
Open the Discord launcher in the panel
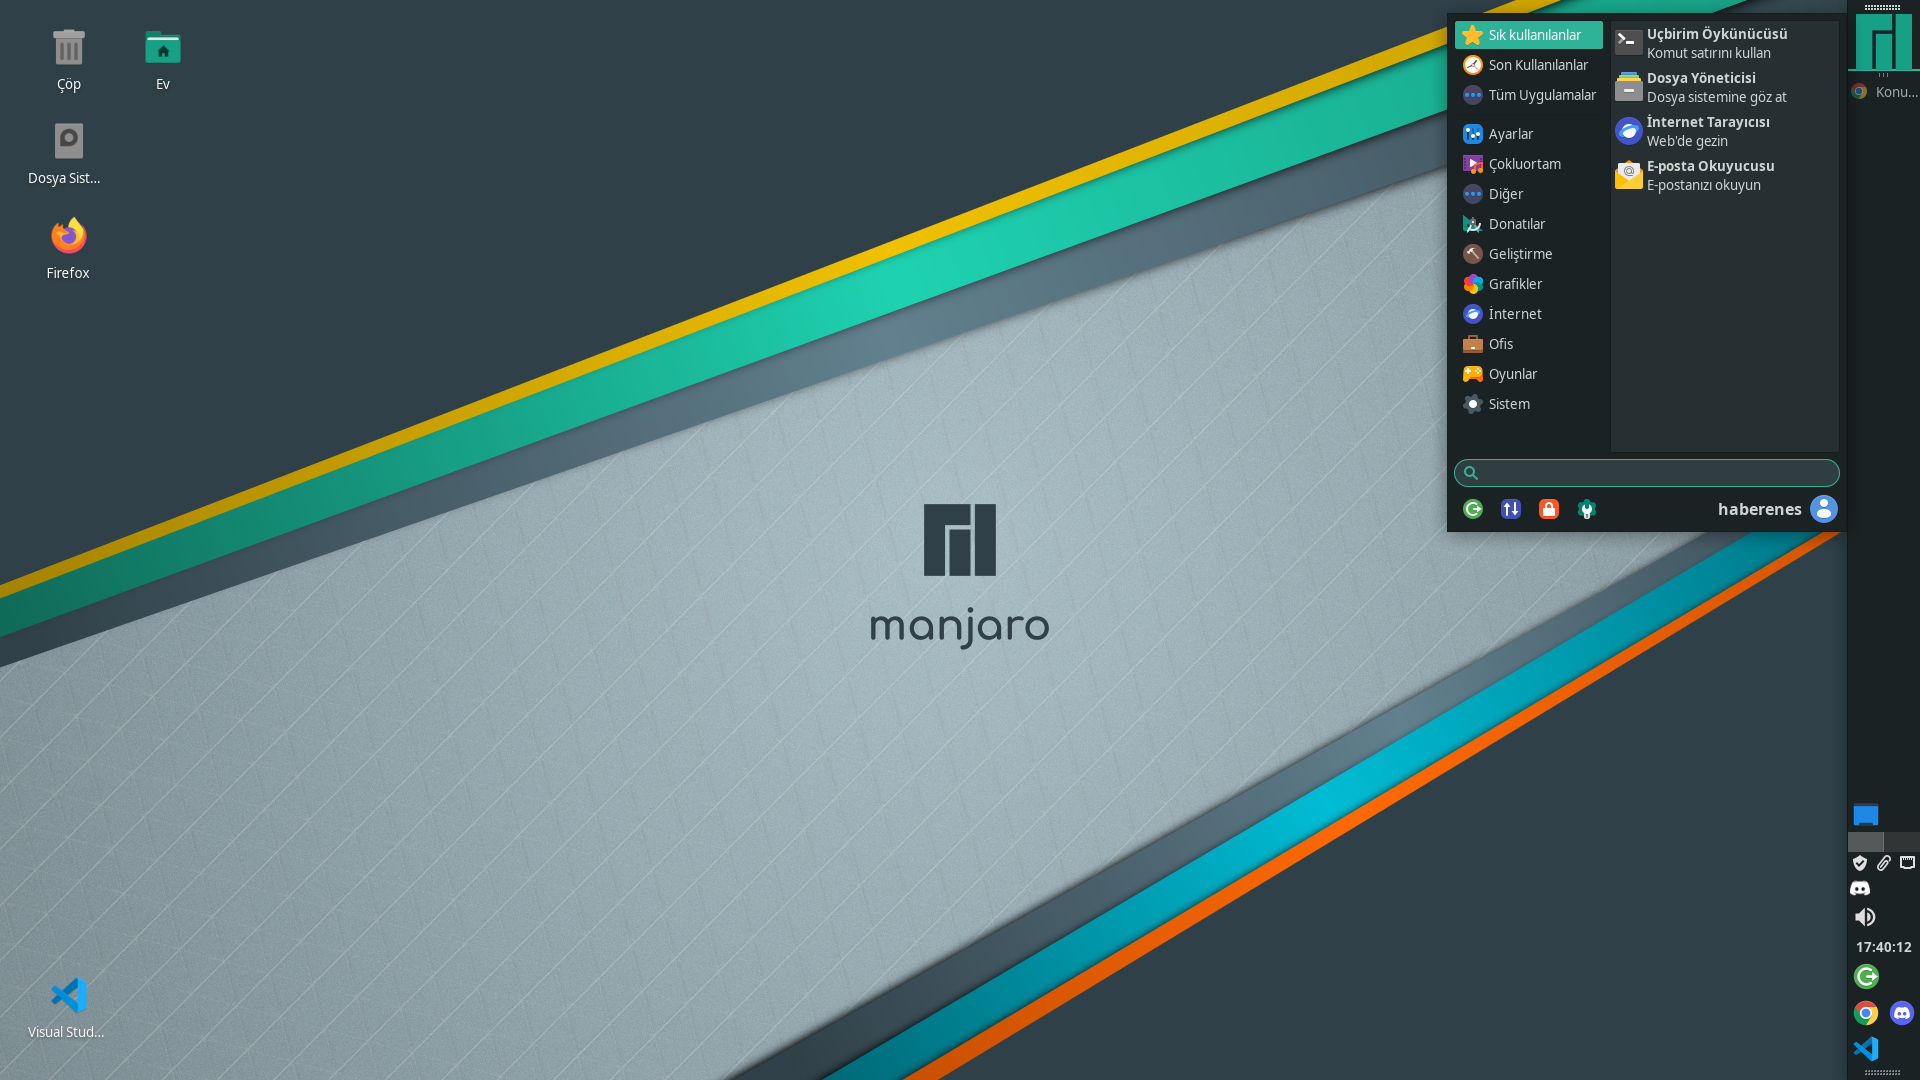click(1902, 1013)
